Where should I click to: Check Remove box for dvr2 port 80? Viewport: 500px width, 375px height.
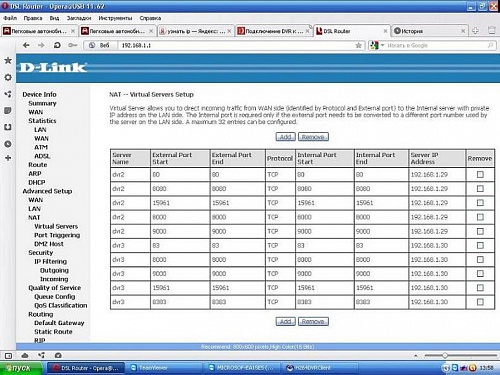coord(480,174)
